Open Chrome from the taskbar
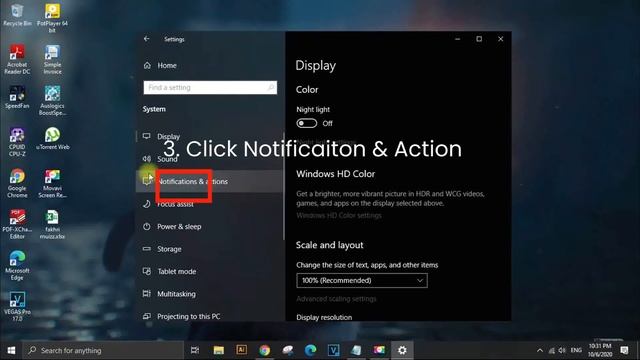The height and width of the screenshot is (360, 640). point(264,350)
